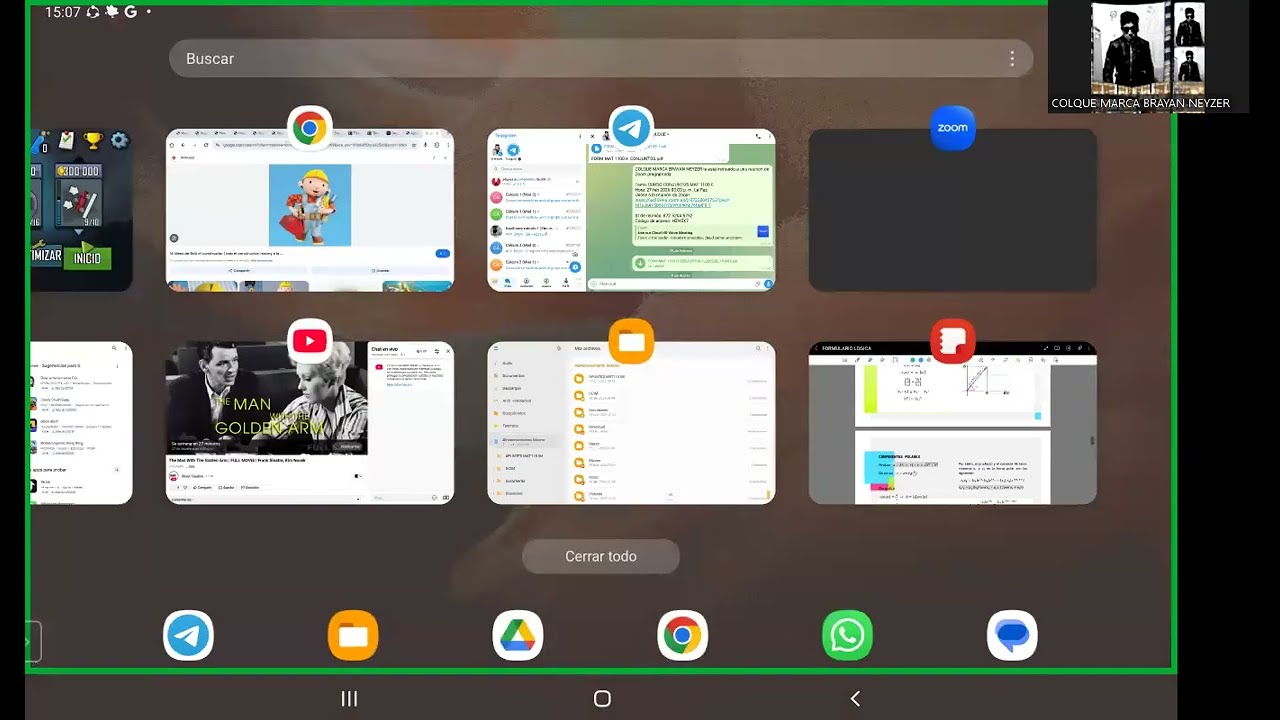
Task: Open the Man with the Golden Arm card
Action: point(310,423)
